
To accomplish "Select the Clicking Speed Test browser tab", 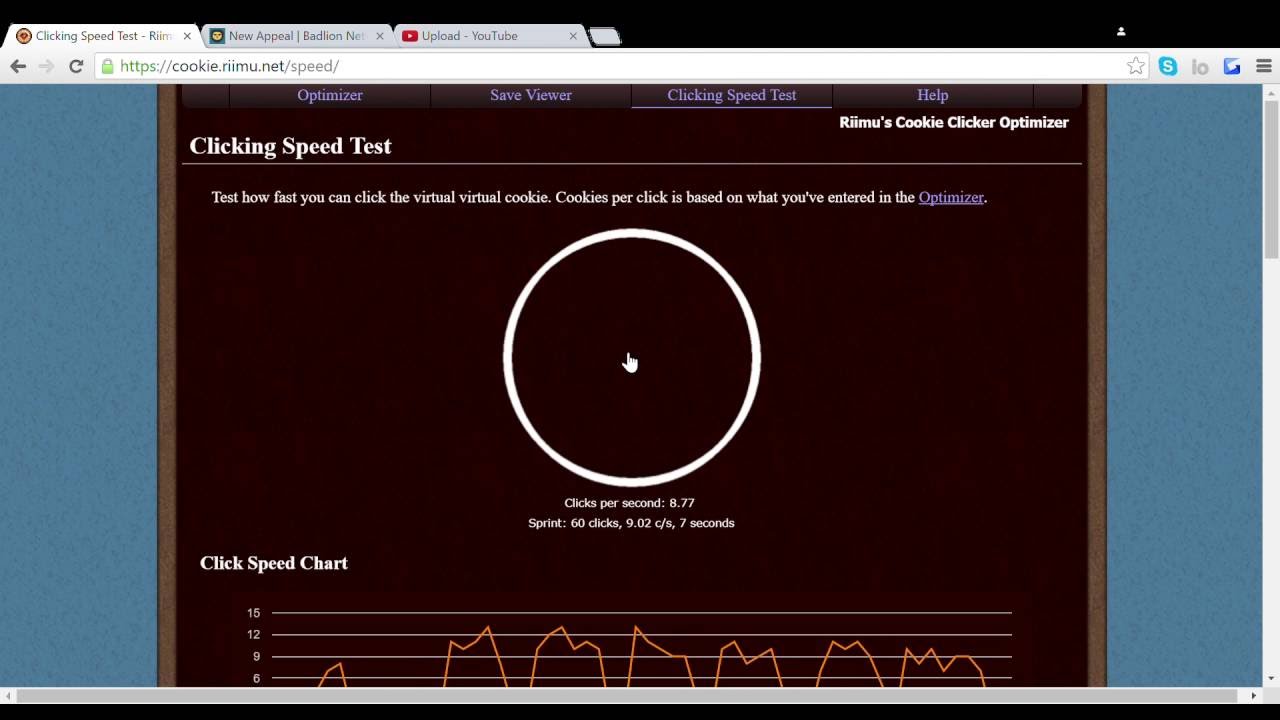I will coord(103,36).
